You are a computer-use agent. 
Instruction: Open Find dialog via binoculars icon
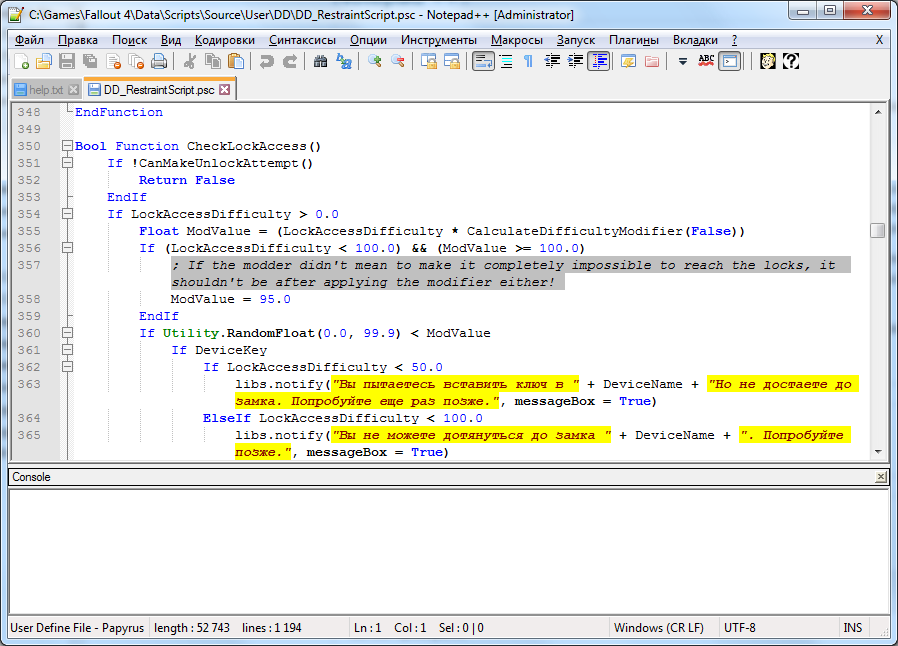click(320, 62)
